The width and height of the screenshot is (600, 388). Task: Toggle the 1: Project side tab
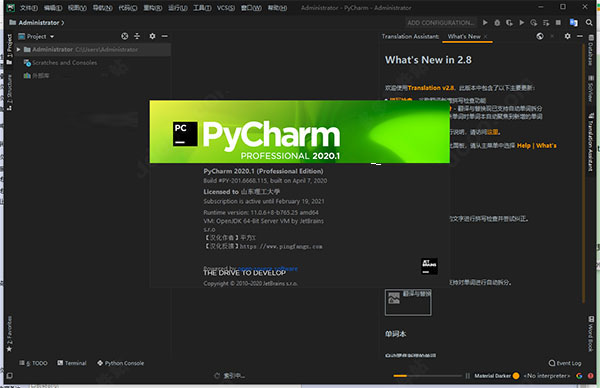(x=10, y=49)
